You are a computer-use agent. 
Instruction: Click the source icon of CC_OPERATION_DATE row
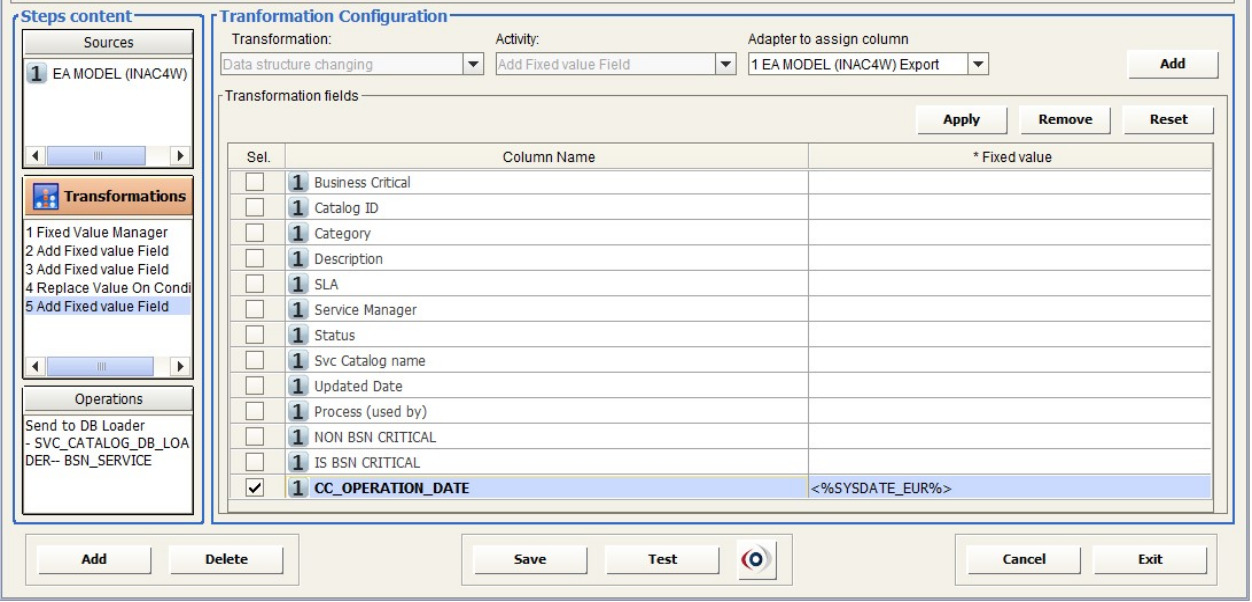298,488
